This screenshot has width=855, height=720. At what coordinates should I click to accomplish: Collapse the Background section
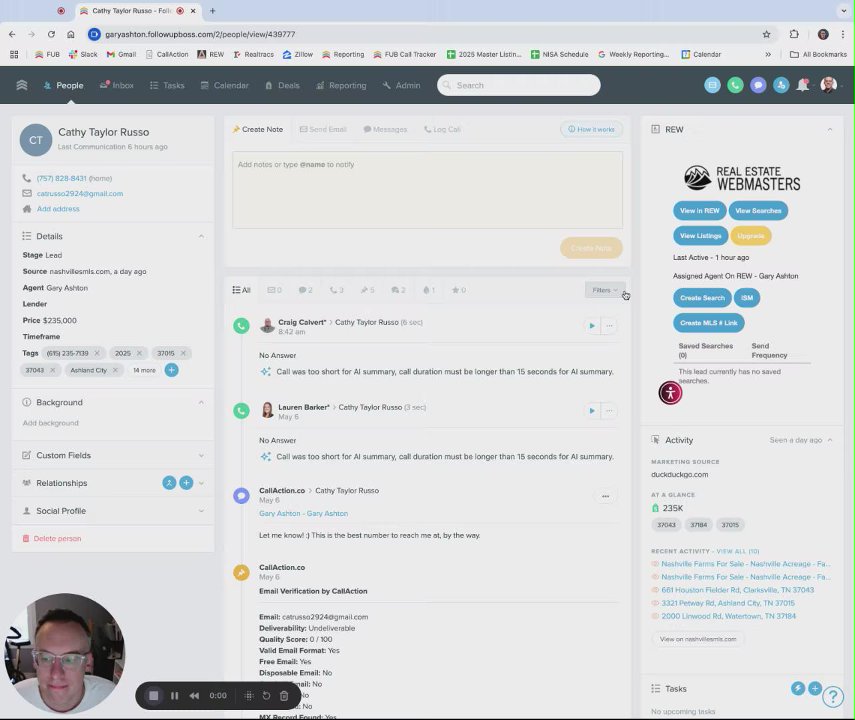click(201, 403)
